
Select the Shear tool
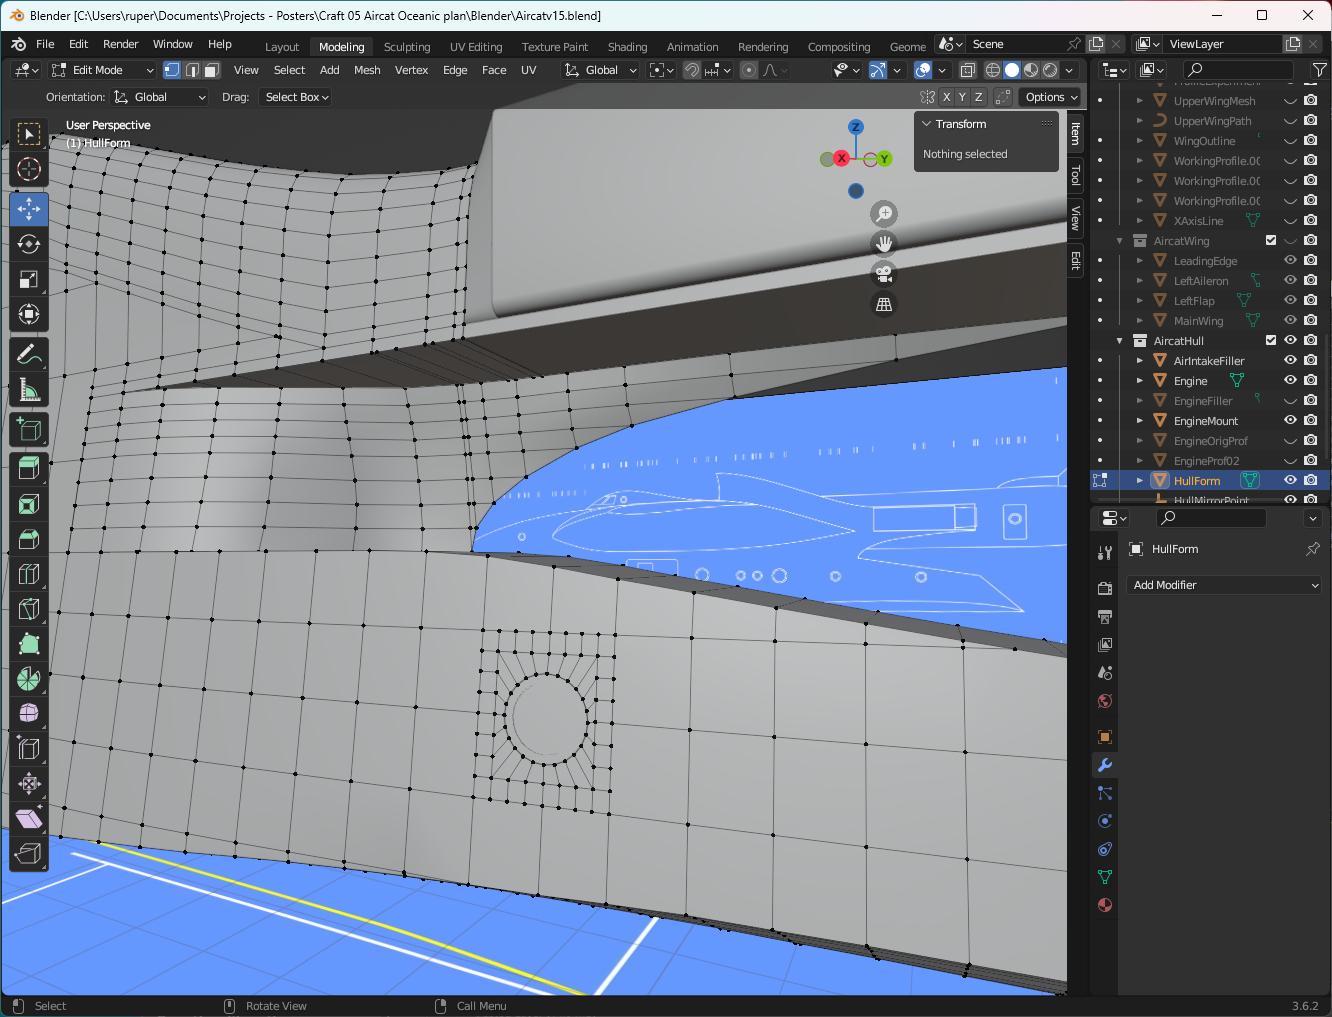(x=28, y=818)
